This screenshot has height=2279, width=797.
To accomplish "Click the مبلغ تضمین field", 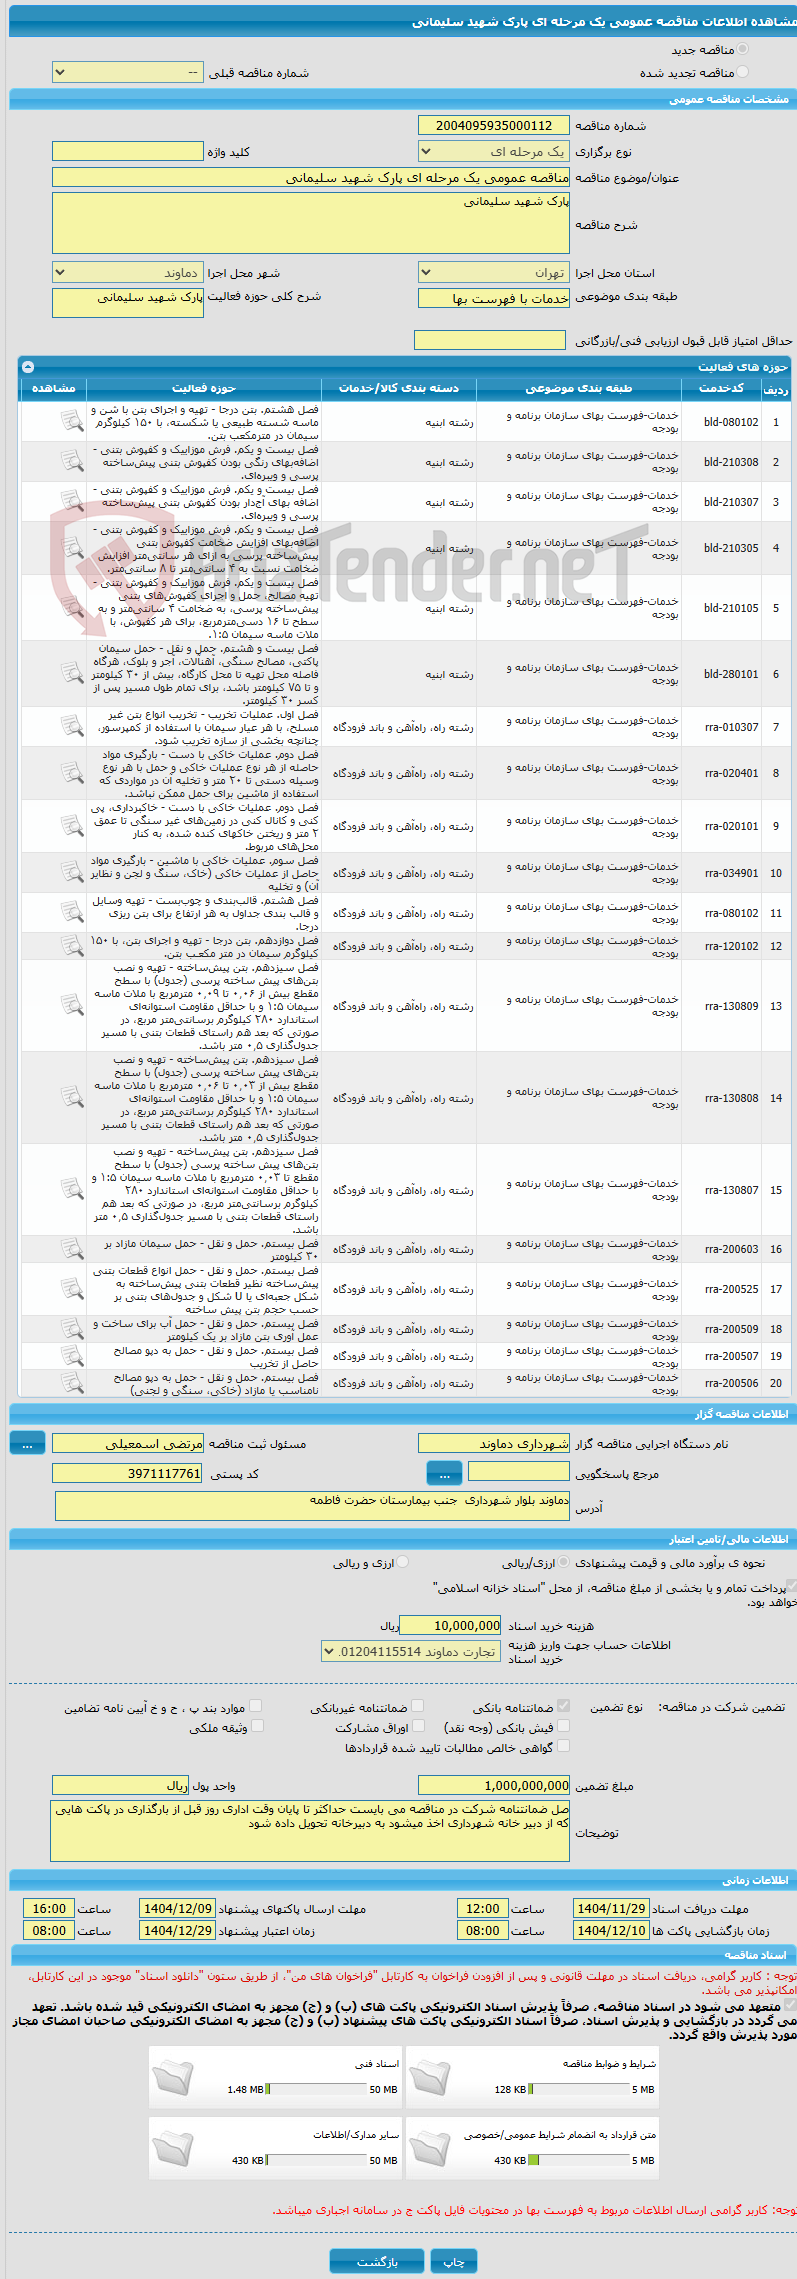I will tap(494, 1785).
